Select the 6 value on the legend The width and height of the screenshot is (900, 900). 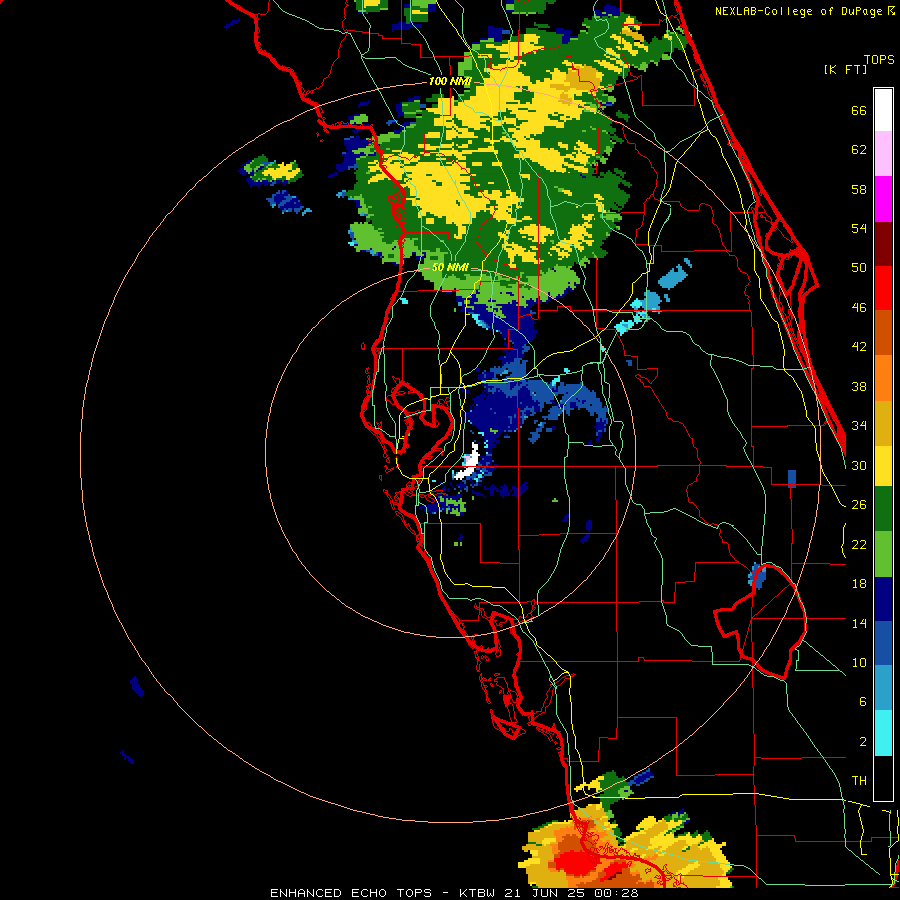(x=863, y=702)
